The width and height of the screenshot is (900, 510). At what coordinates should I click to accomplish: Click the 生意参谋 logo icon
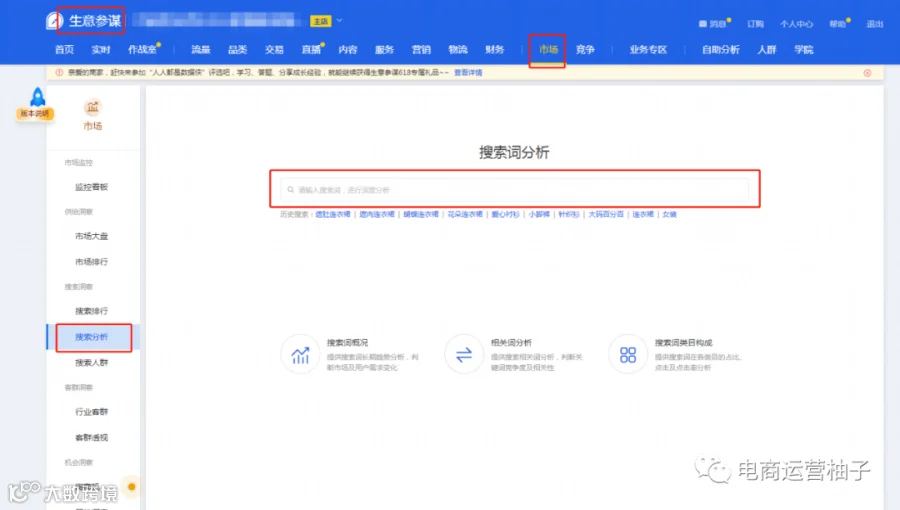[x=54, y=21]
